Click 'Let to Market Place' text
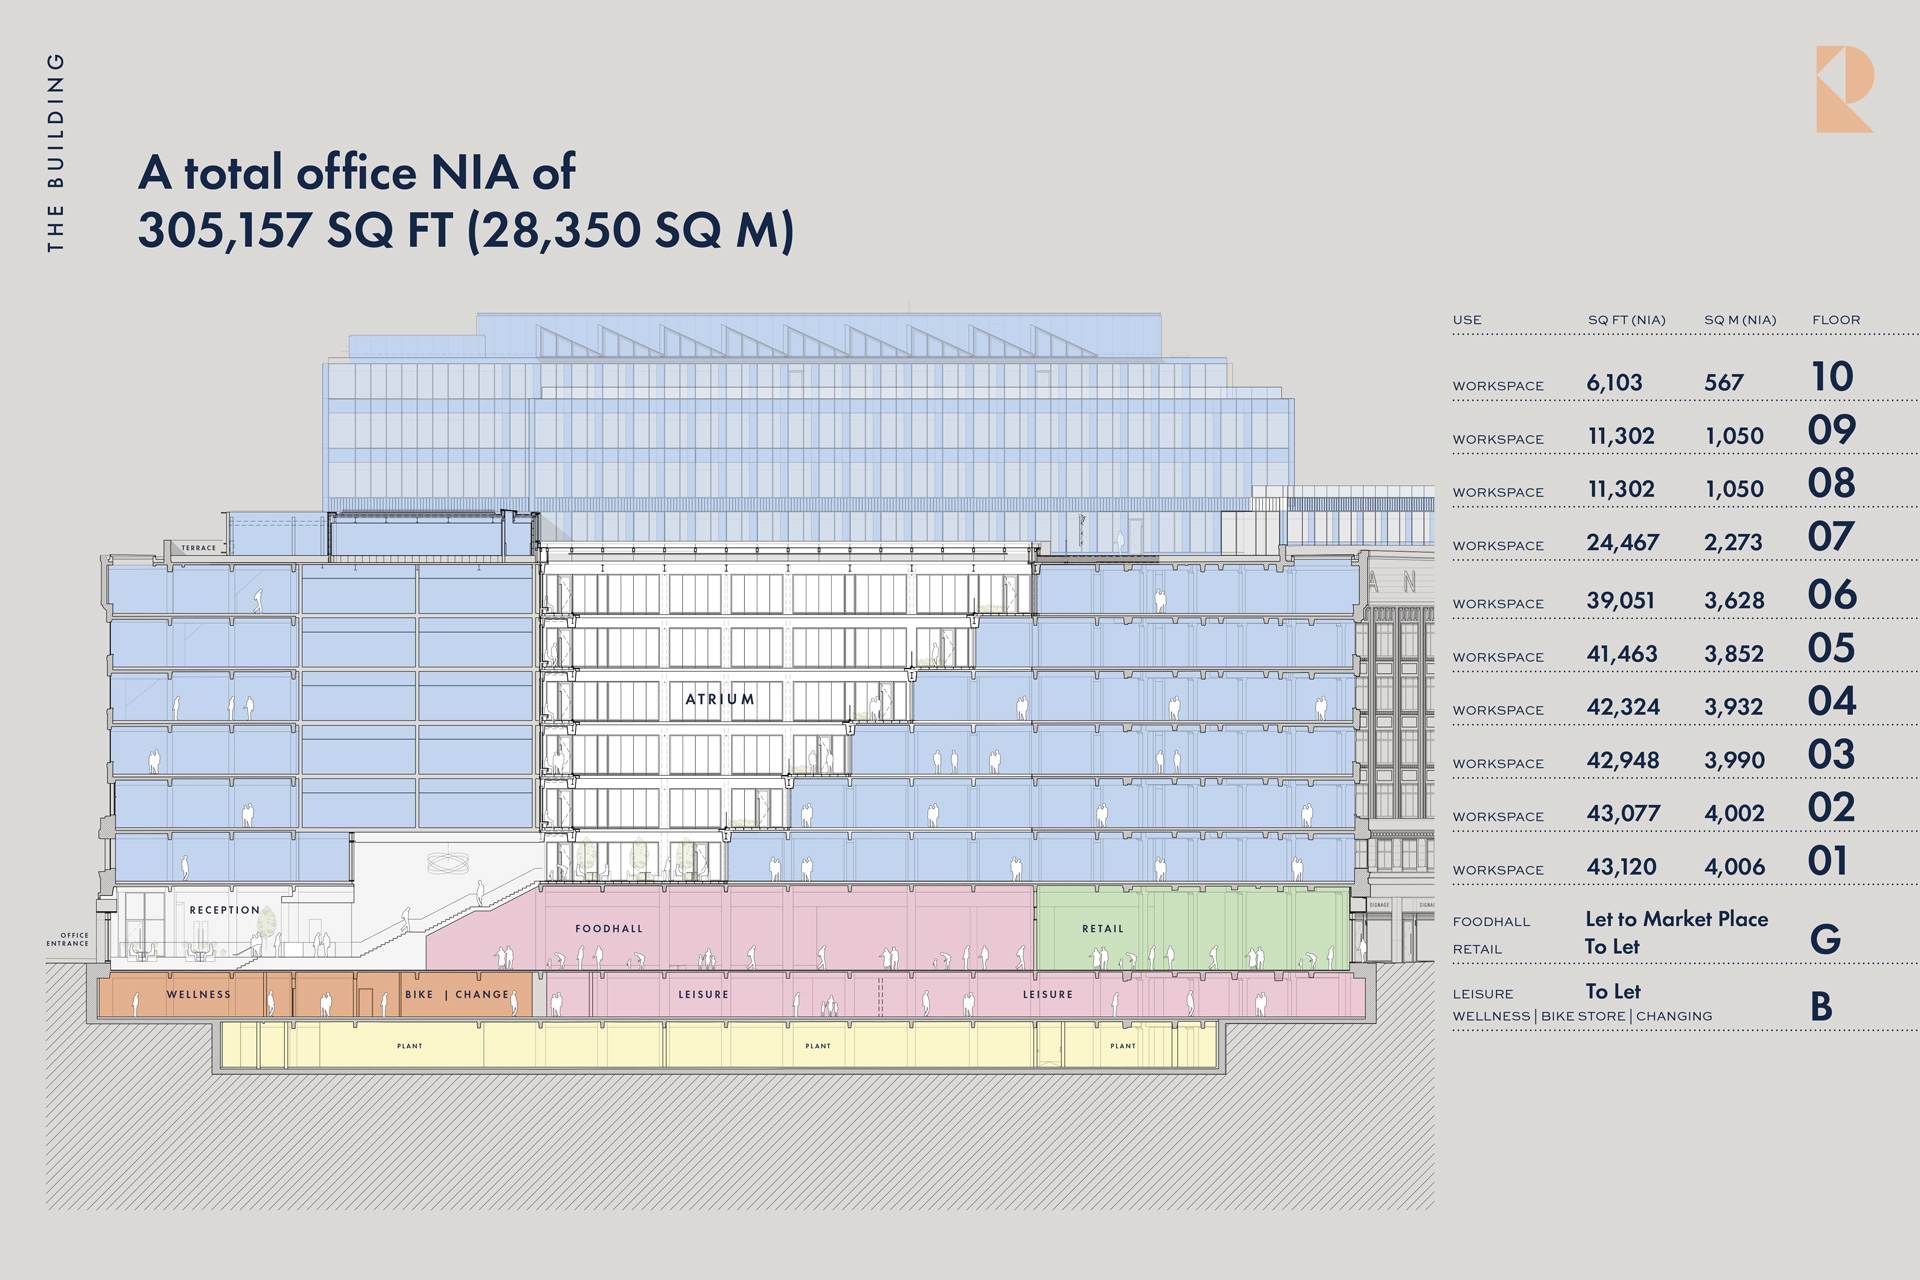 [1676, 919]
